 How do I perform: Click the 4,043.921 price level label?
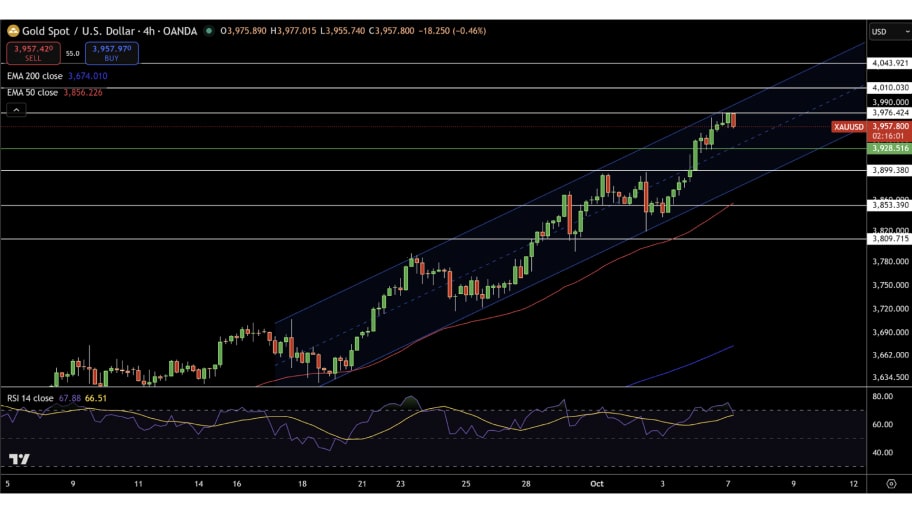889,63
